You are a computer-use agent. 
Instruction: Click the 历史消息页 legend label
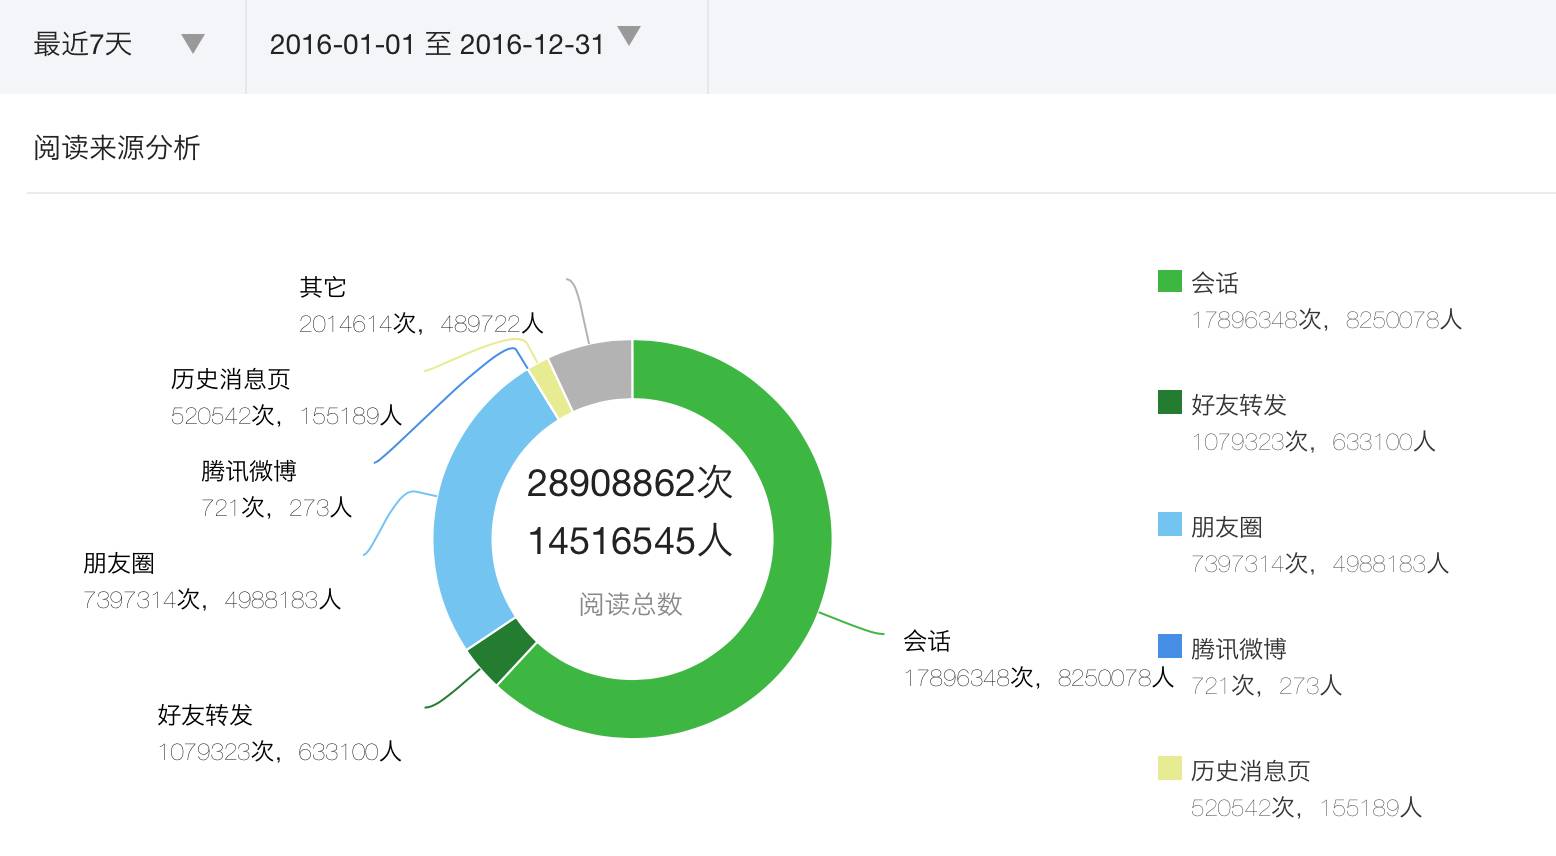(1251, 771)
